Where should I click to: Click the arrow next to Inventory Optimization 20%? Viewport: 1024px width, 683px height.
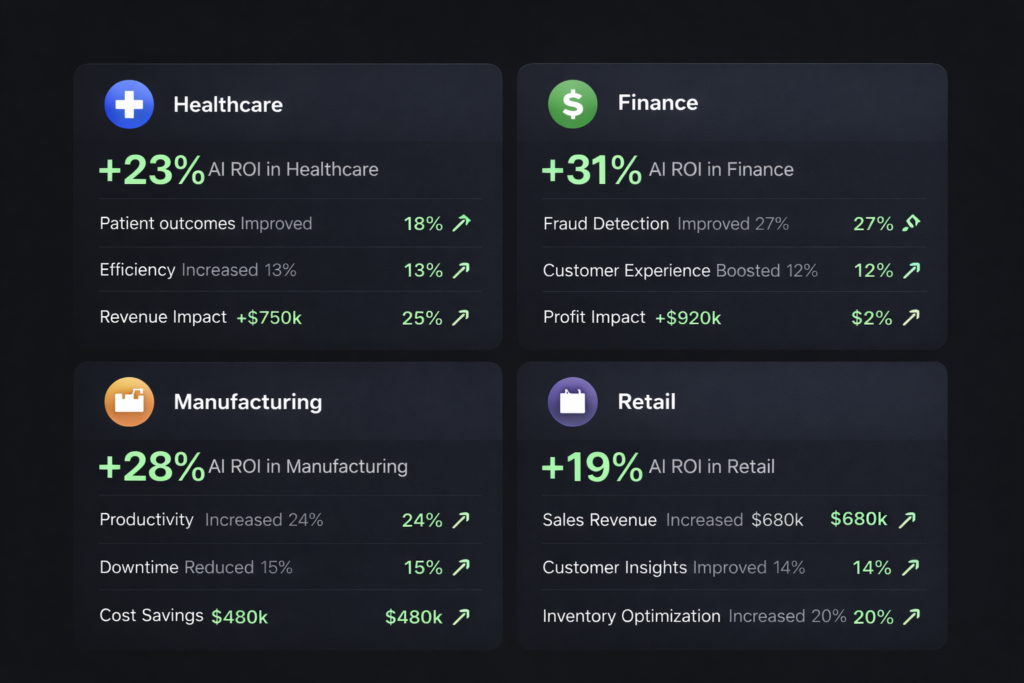click(x=911, y=615)
